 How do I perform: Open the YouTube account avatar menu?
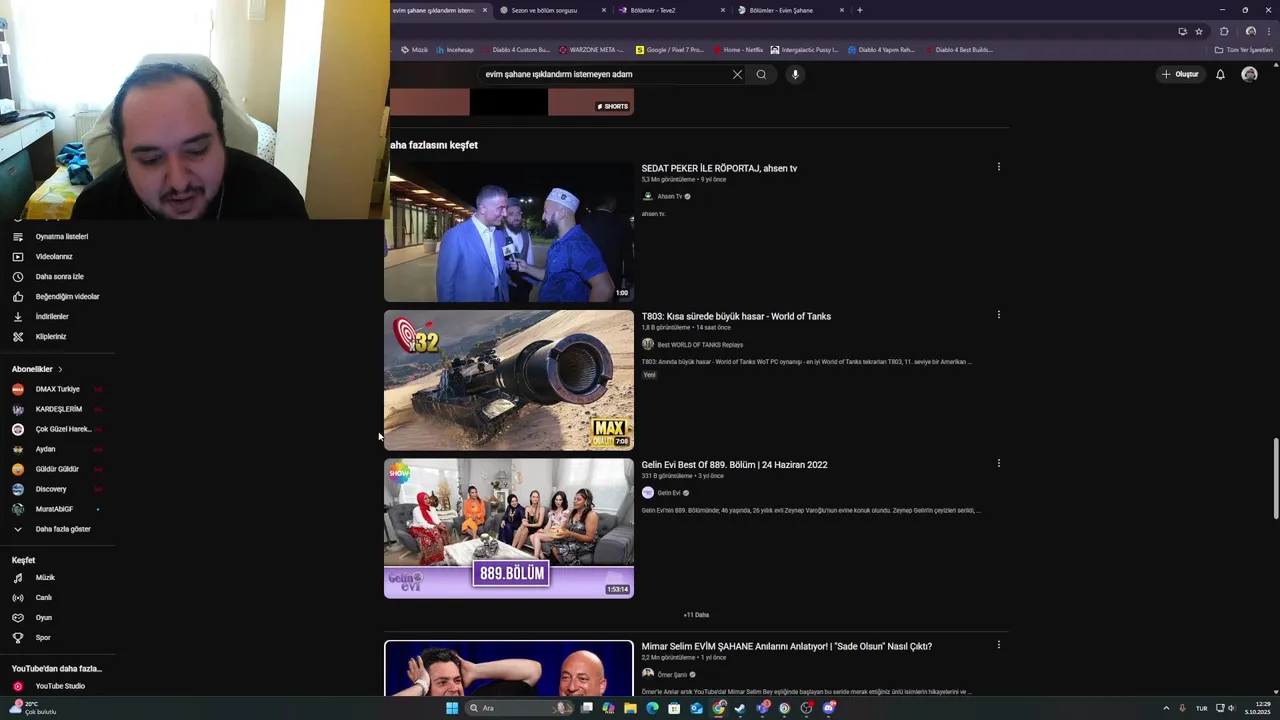click(1249, 74)
